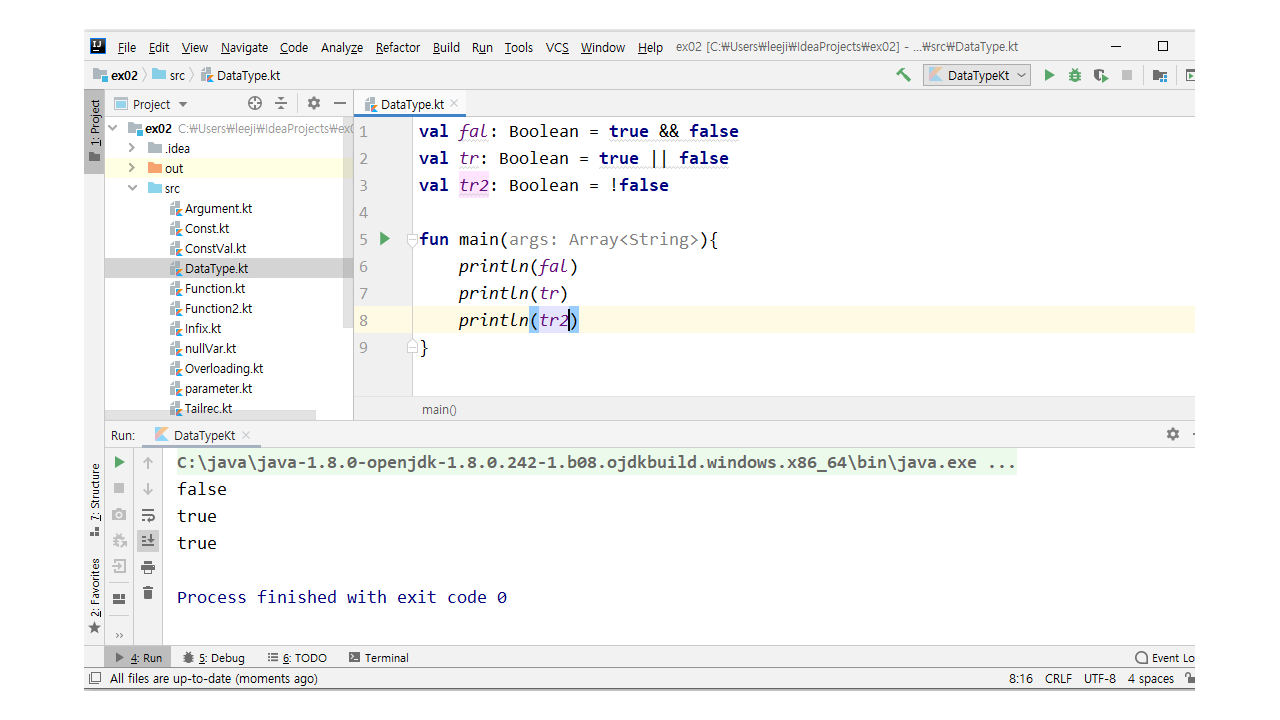Open the DataTypeKt run configuration dropdown
The width and height of the screenshot is (1280, 720).
coord(977,75)
